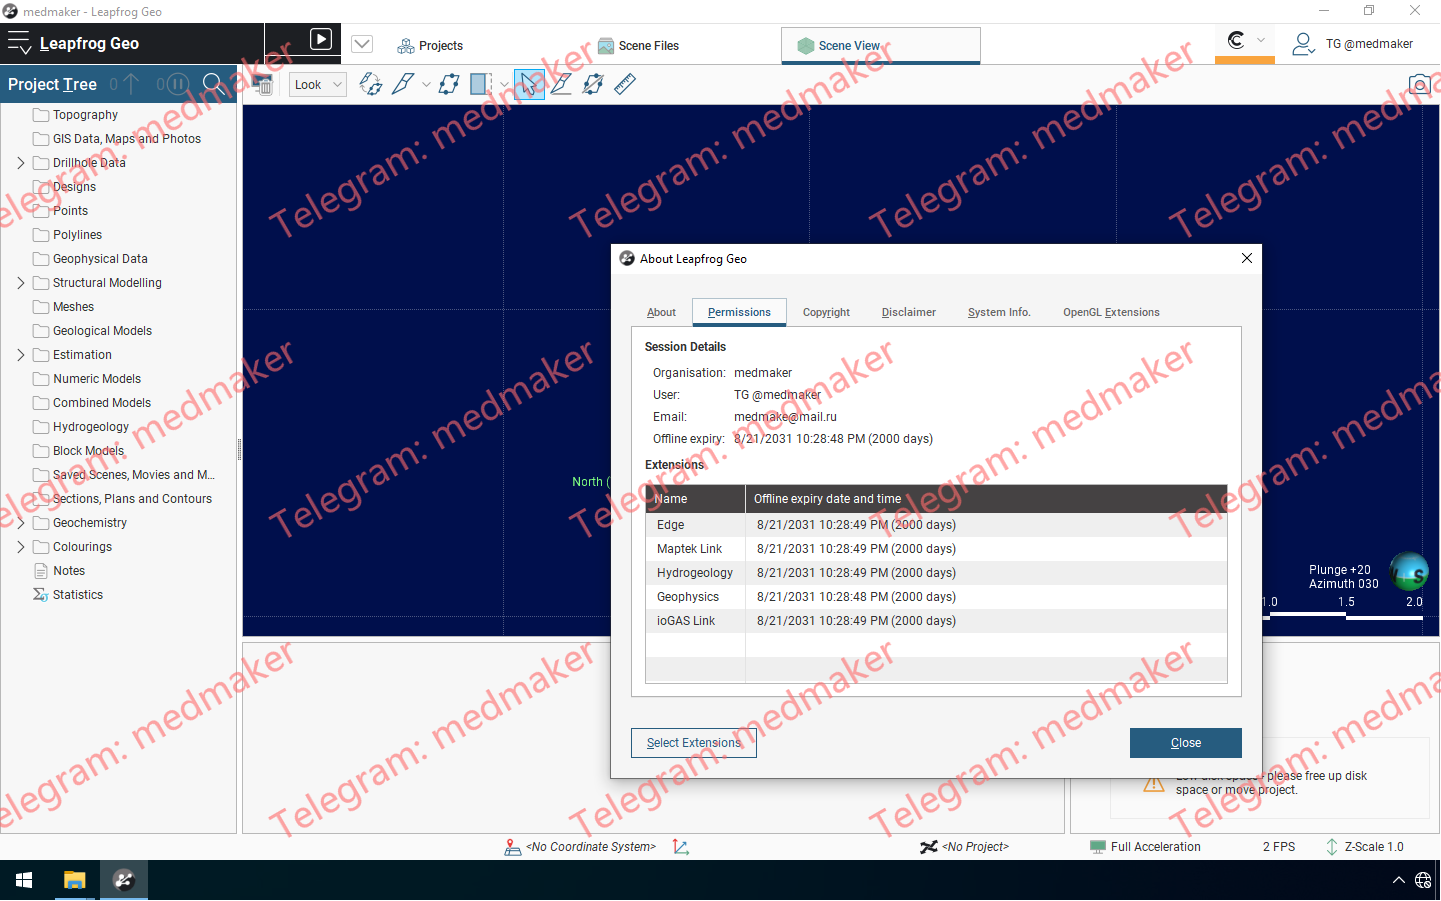
Task: Activate the Ruler measurement tool
Action: [624, 84]
